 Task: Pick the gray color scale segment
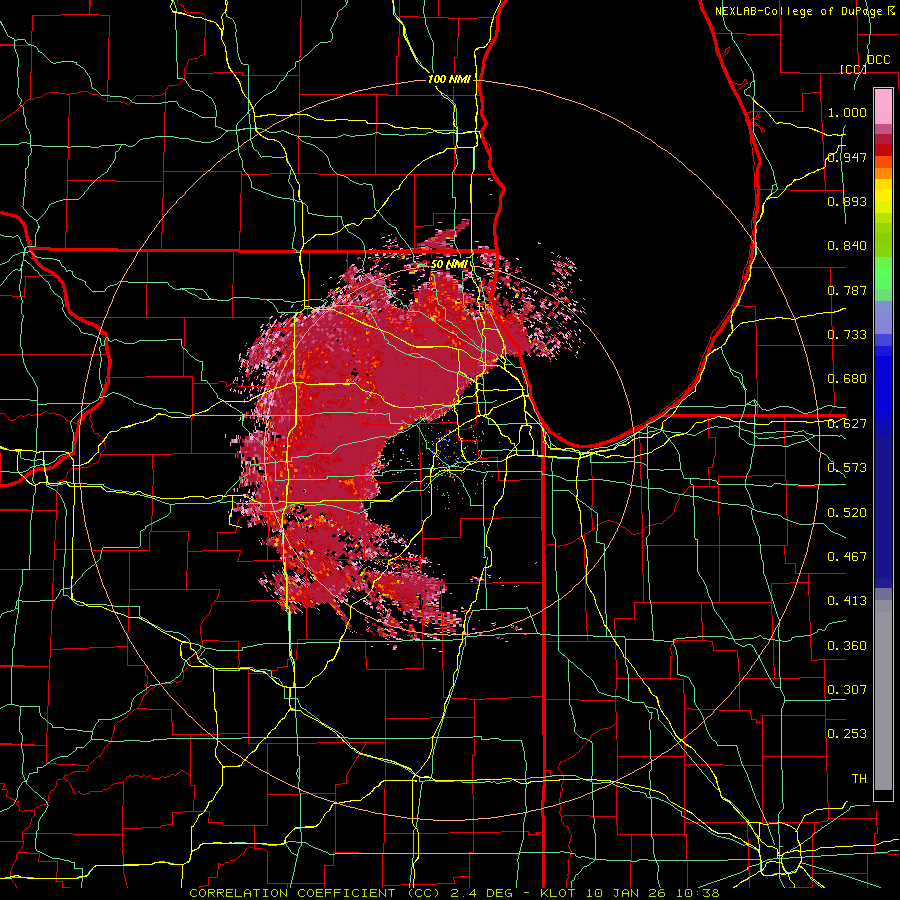[x=883, y=700]
